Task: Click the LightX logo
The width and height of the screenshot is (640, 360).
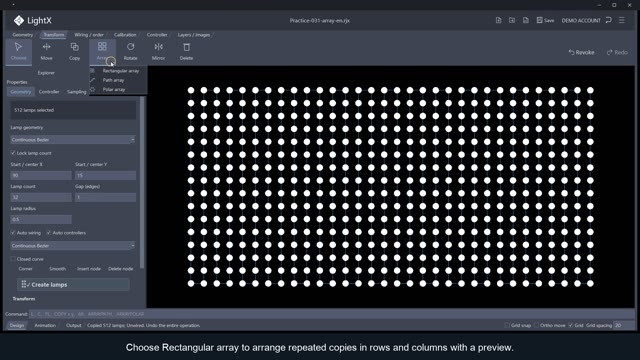Action: coord(32,20)
